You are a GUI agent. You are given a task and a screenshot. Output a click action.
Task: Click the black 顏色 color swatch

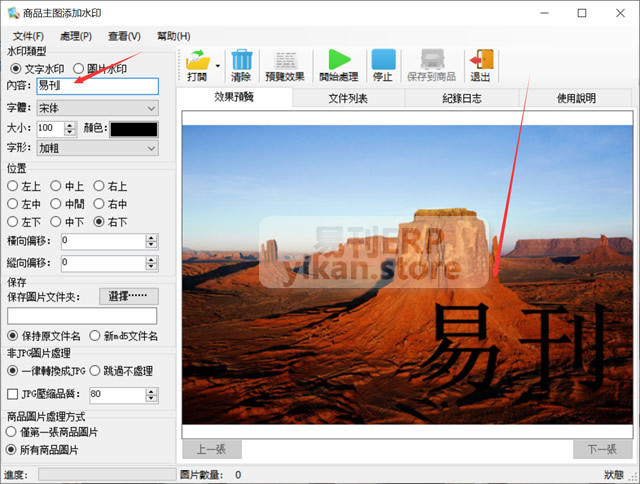coord(133,128)
